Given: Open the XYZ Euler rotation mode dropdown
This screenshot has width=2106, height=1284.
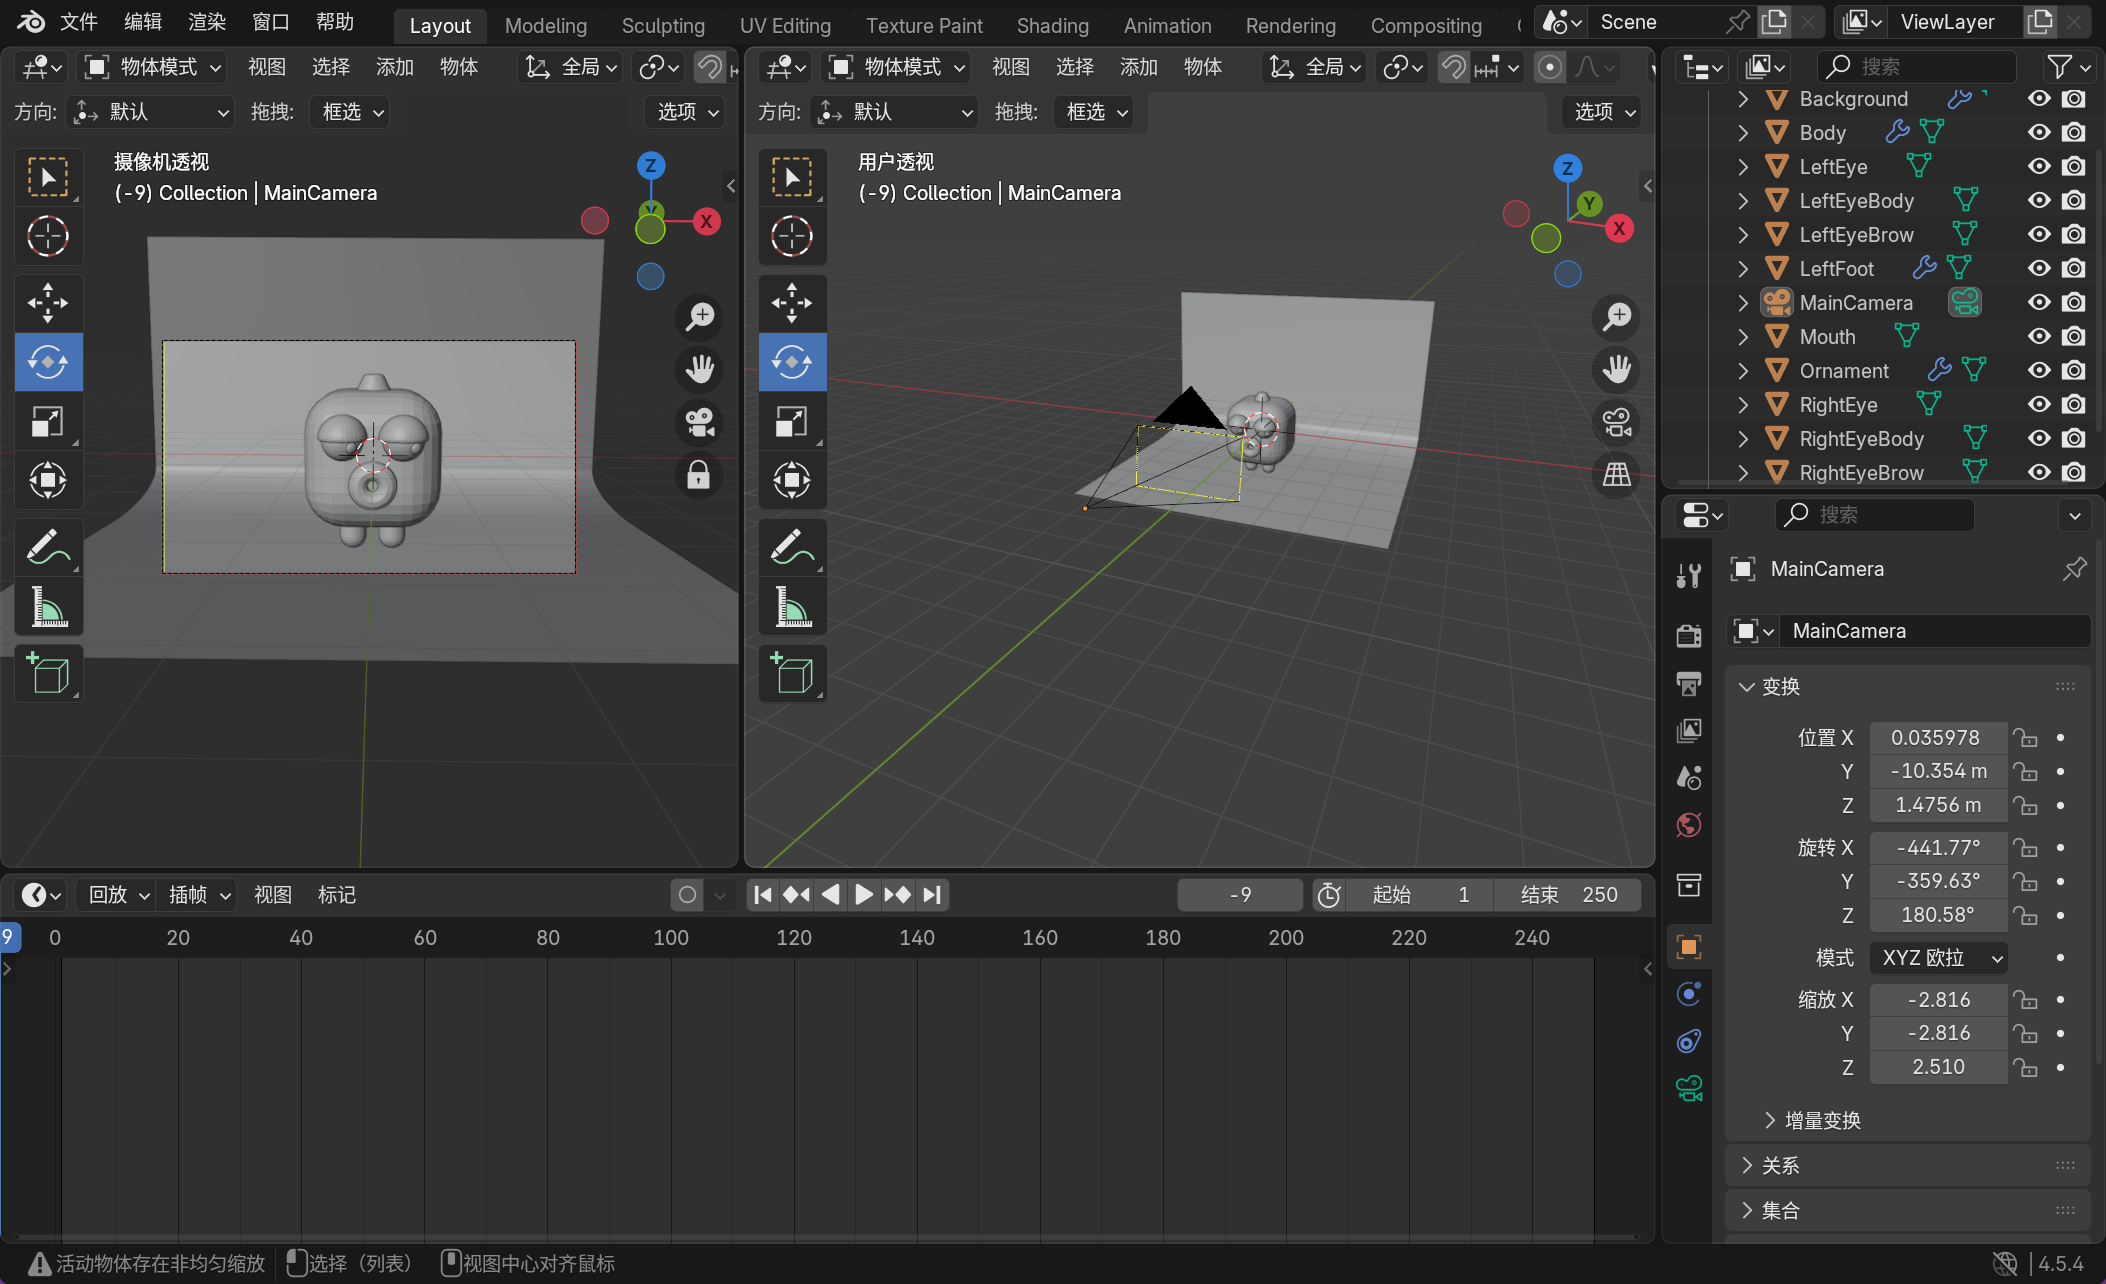Looking at the screenshot, I should point(1940,958).
